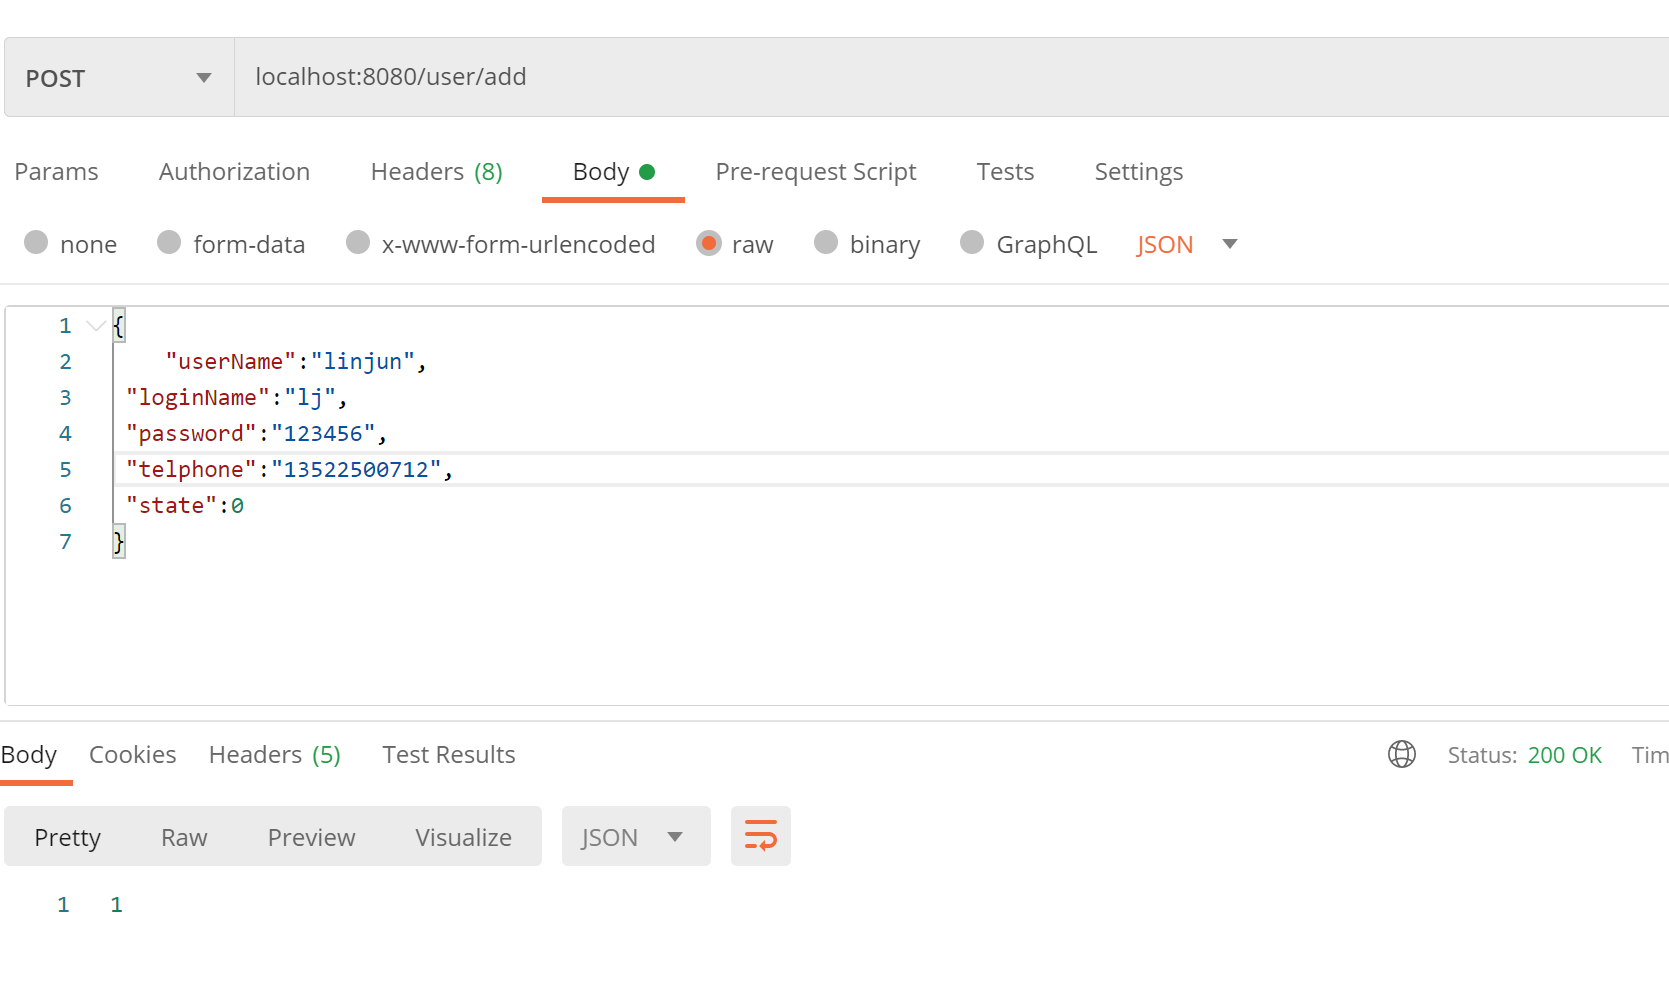This screenshot has height=1001, width=1669.
Task: Switch to the Authorization tab
Action: coord(233,171)
